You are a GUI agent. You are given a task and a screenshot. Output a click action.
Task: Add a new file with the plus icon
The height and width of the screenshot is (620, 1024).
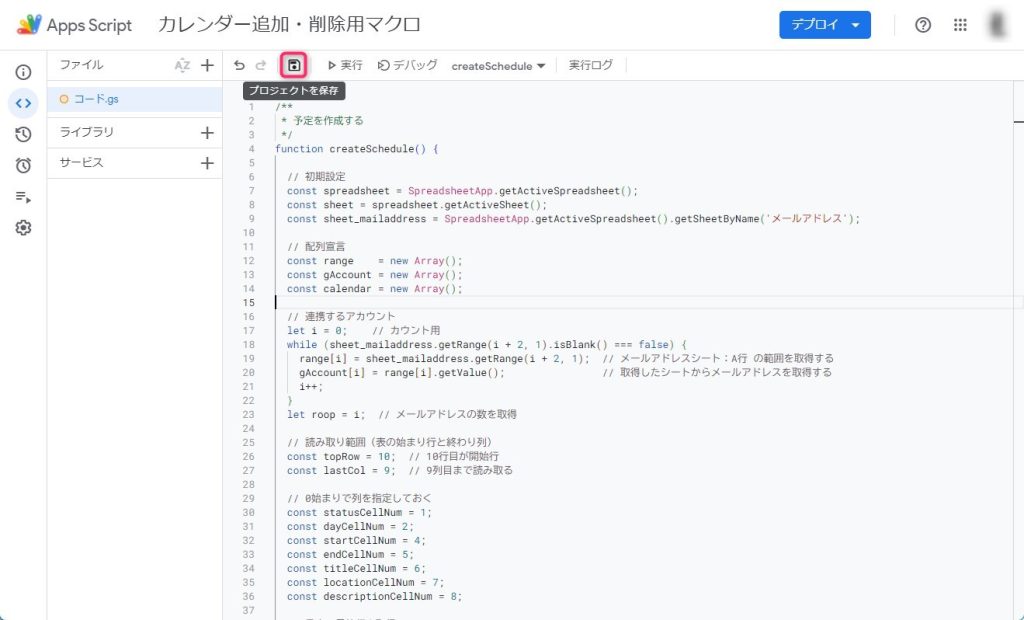point(207,66)
